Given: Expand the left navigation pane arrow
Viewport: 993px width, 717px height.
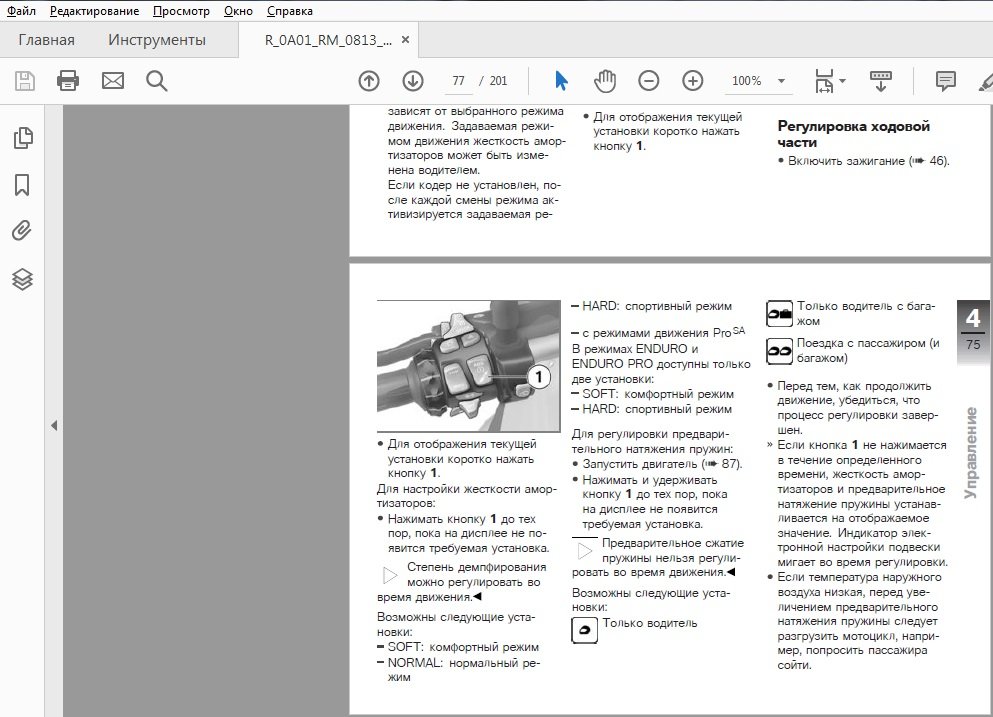Looking at the screenshot, I should (x=54, y=425).
